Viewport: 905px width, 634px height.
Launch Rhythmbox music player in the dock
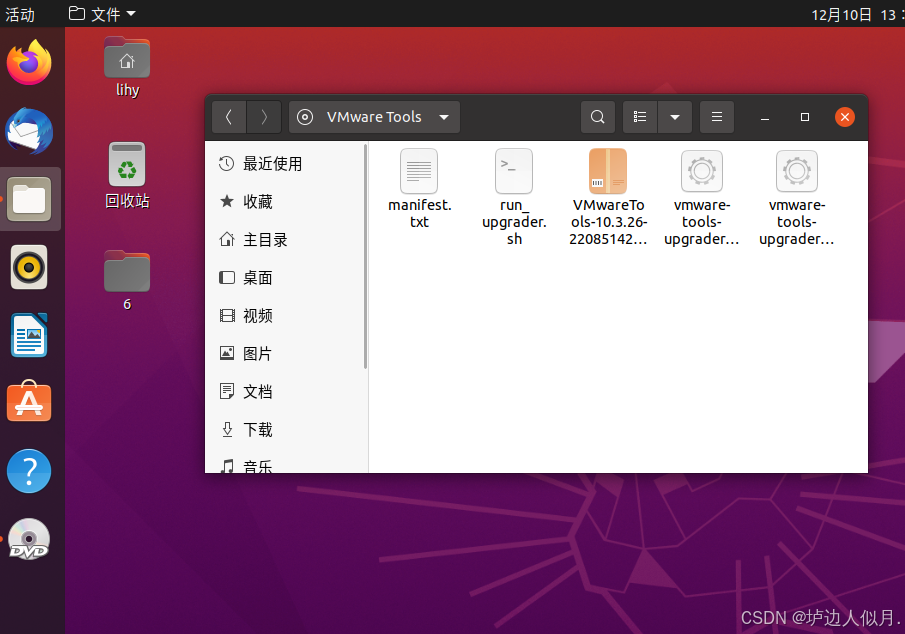coord(29,267)
